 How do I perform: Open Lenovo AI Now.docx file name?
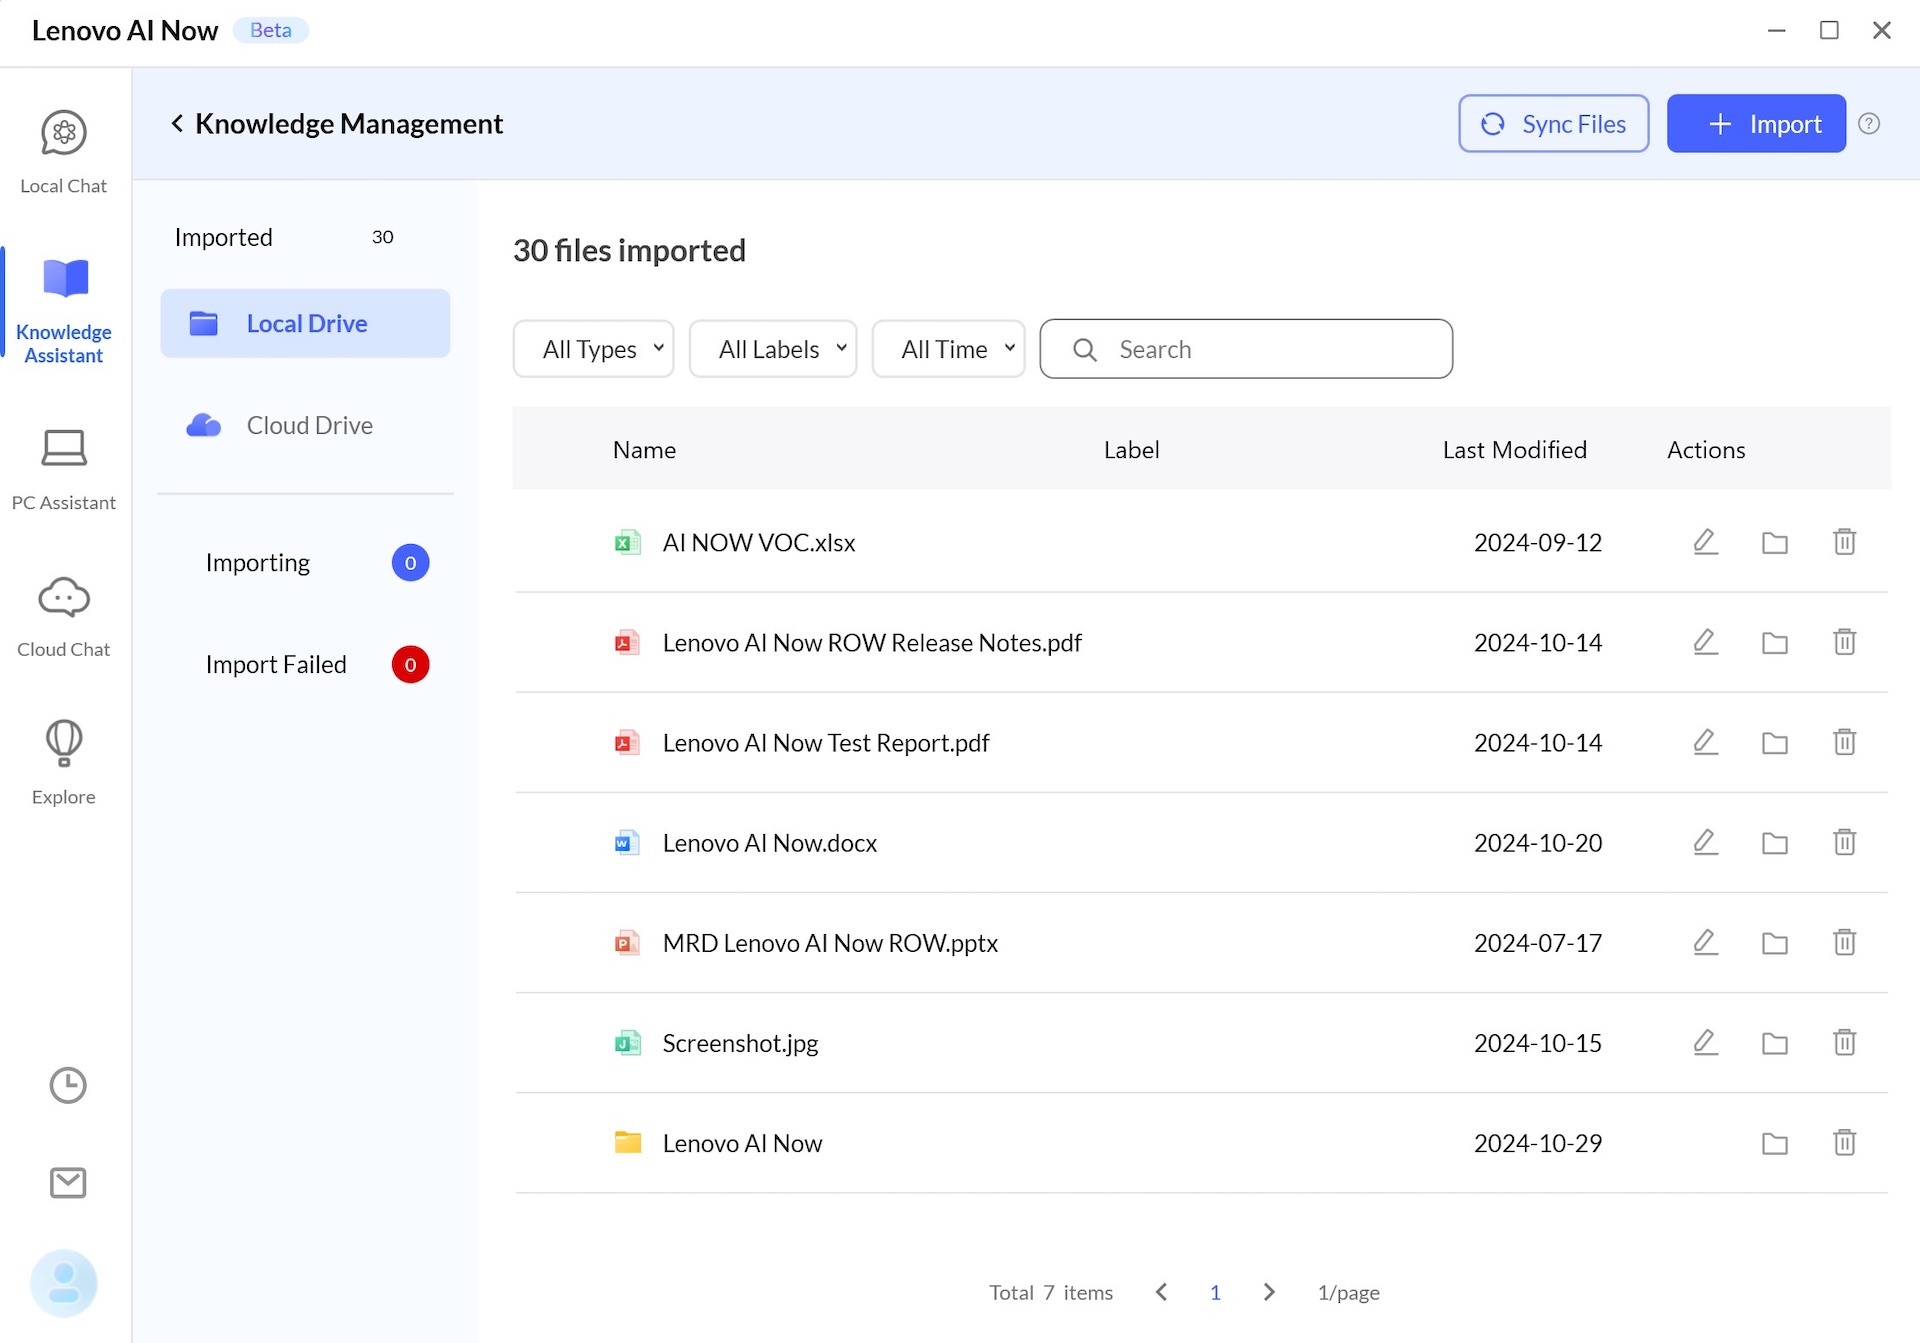click(x=770, y=842)
